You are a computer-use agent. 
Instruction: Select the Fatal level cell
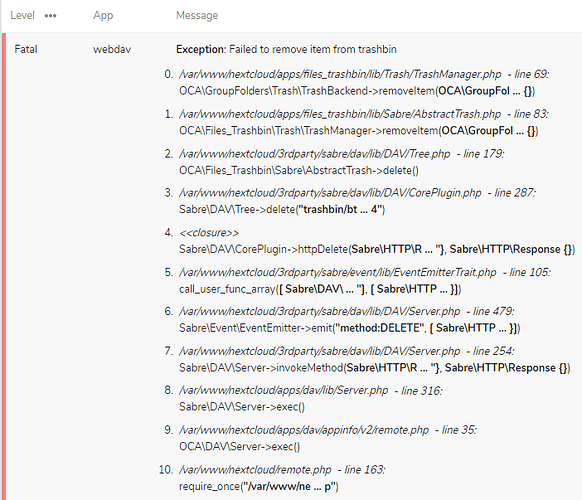pos(26,49)
